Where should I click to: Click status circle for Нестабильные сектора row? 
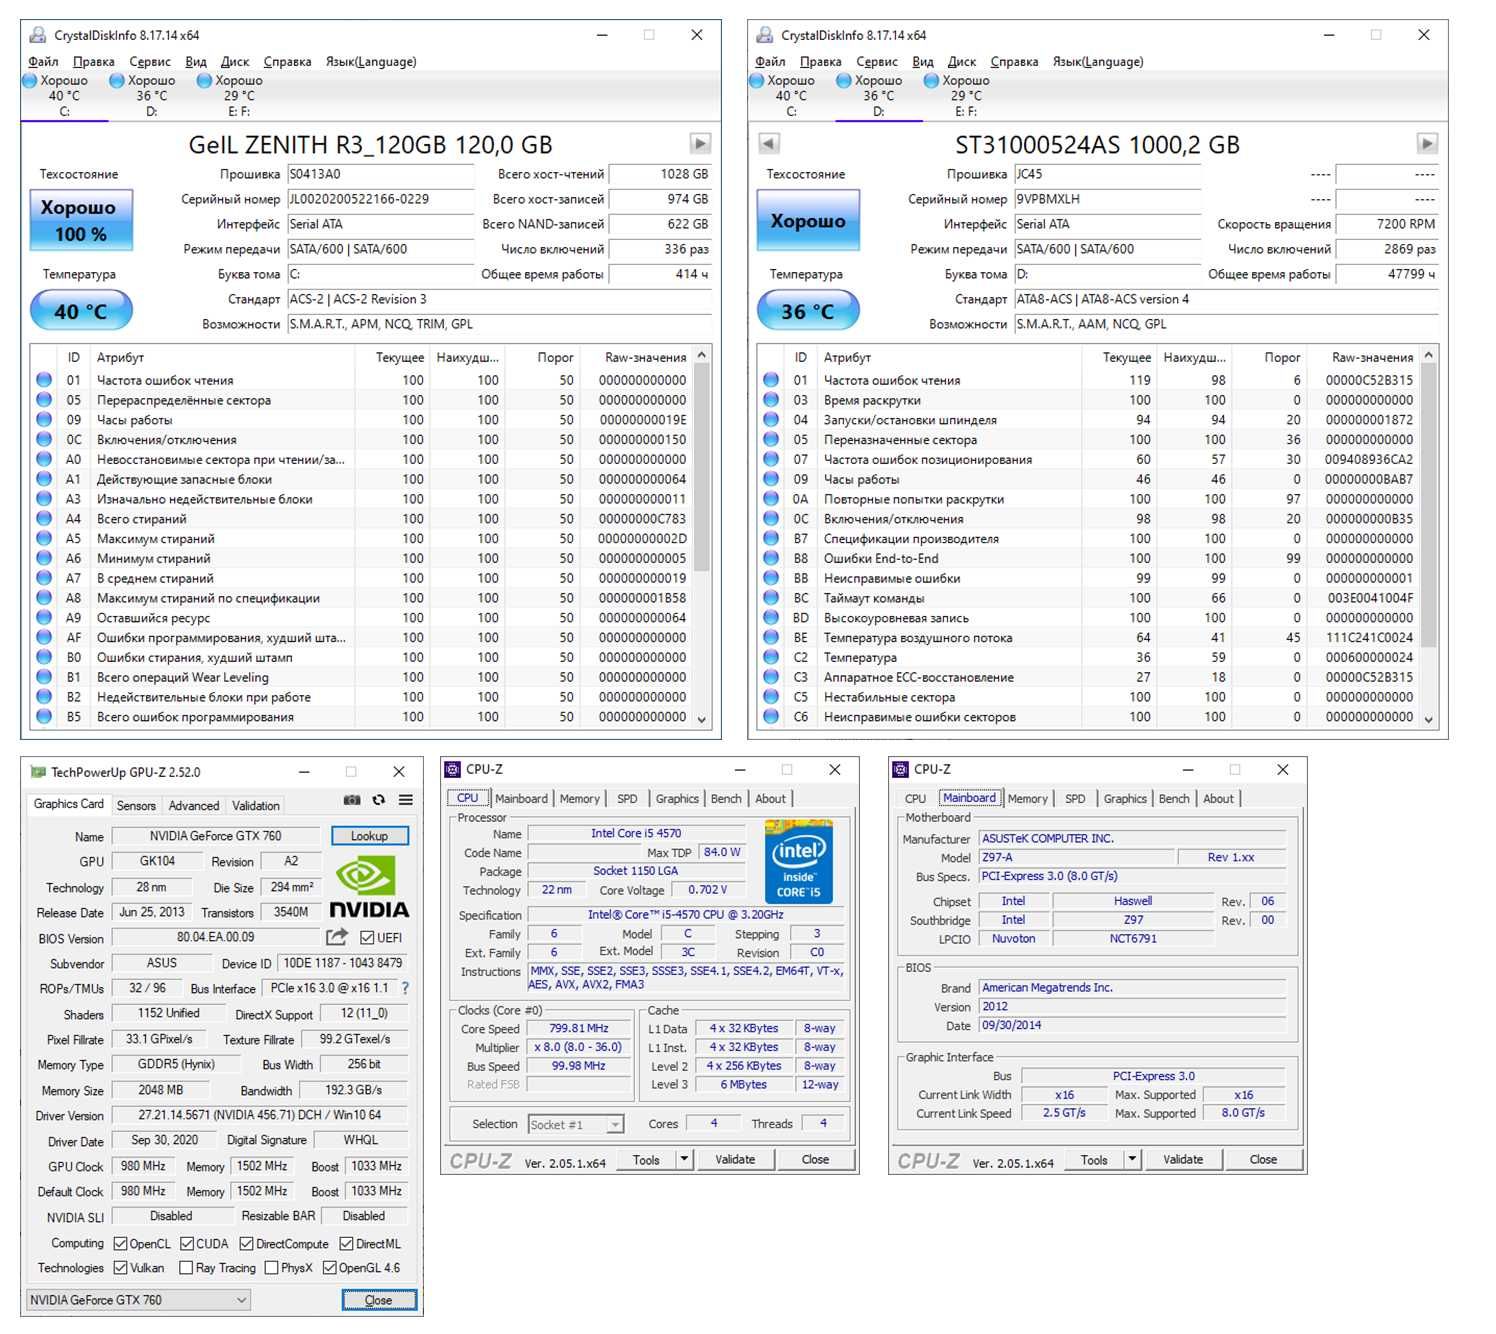(x=771, y=697)
